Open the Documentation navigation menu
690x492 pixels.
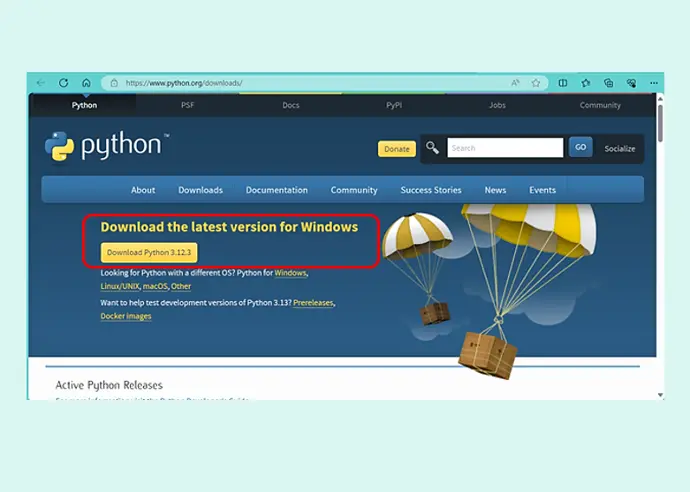pos(276,190)
